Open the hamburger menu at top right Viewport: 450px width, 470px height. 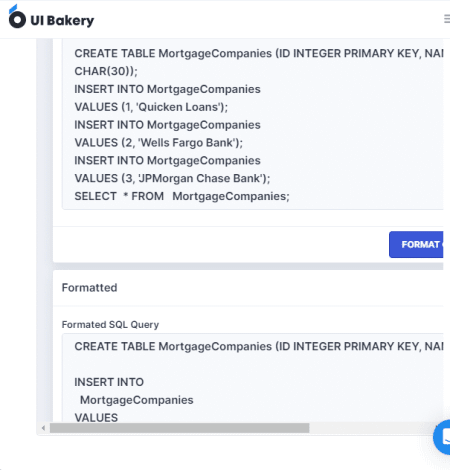(x=447, y=19)
